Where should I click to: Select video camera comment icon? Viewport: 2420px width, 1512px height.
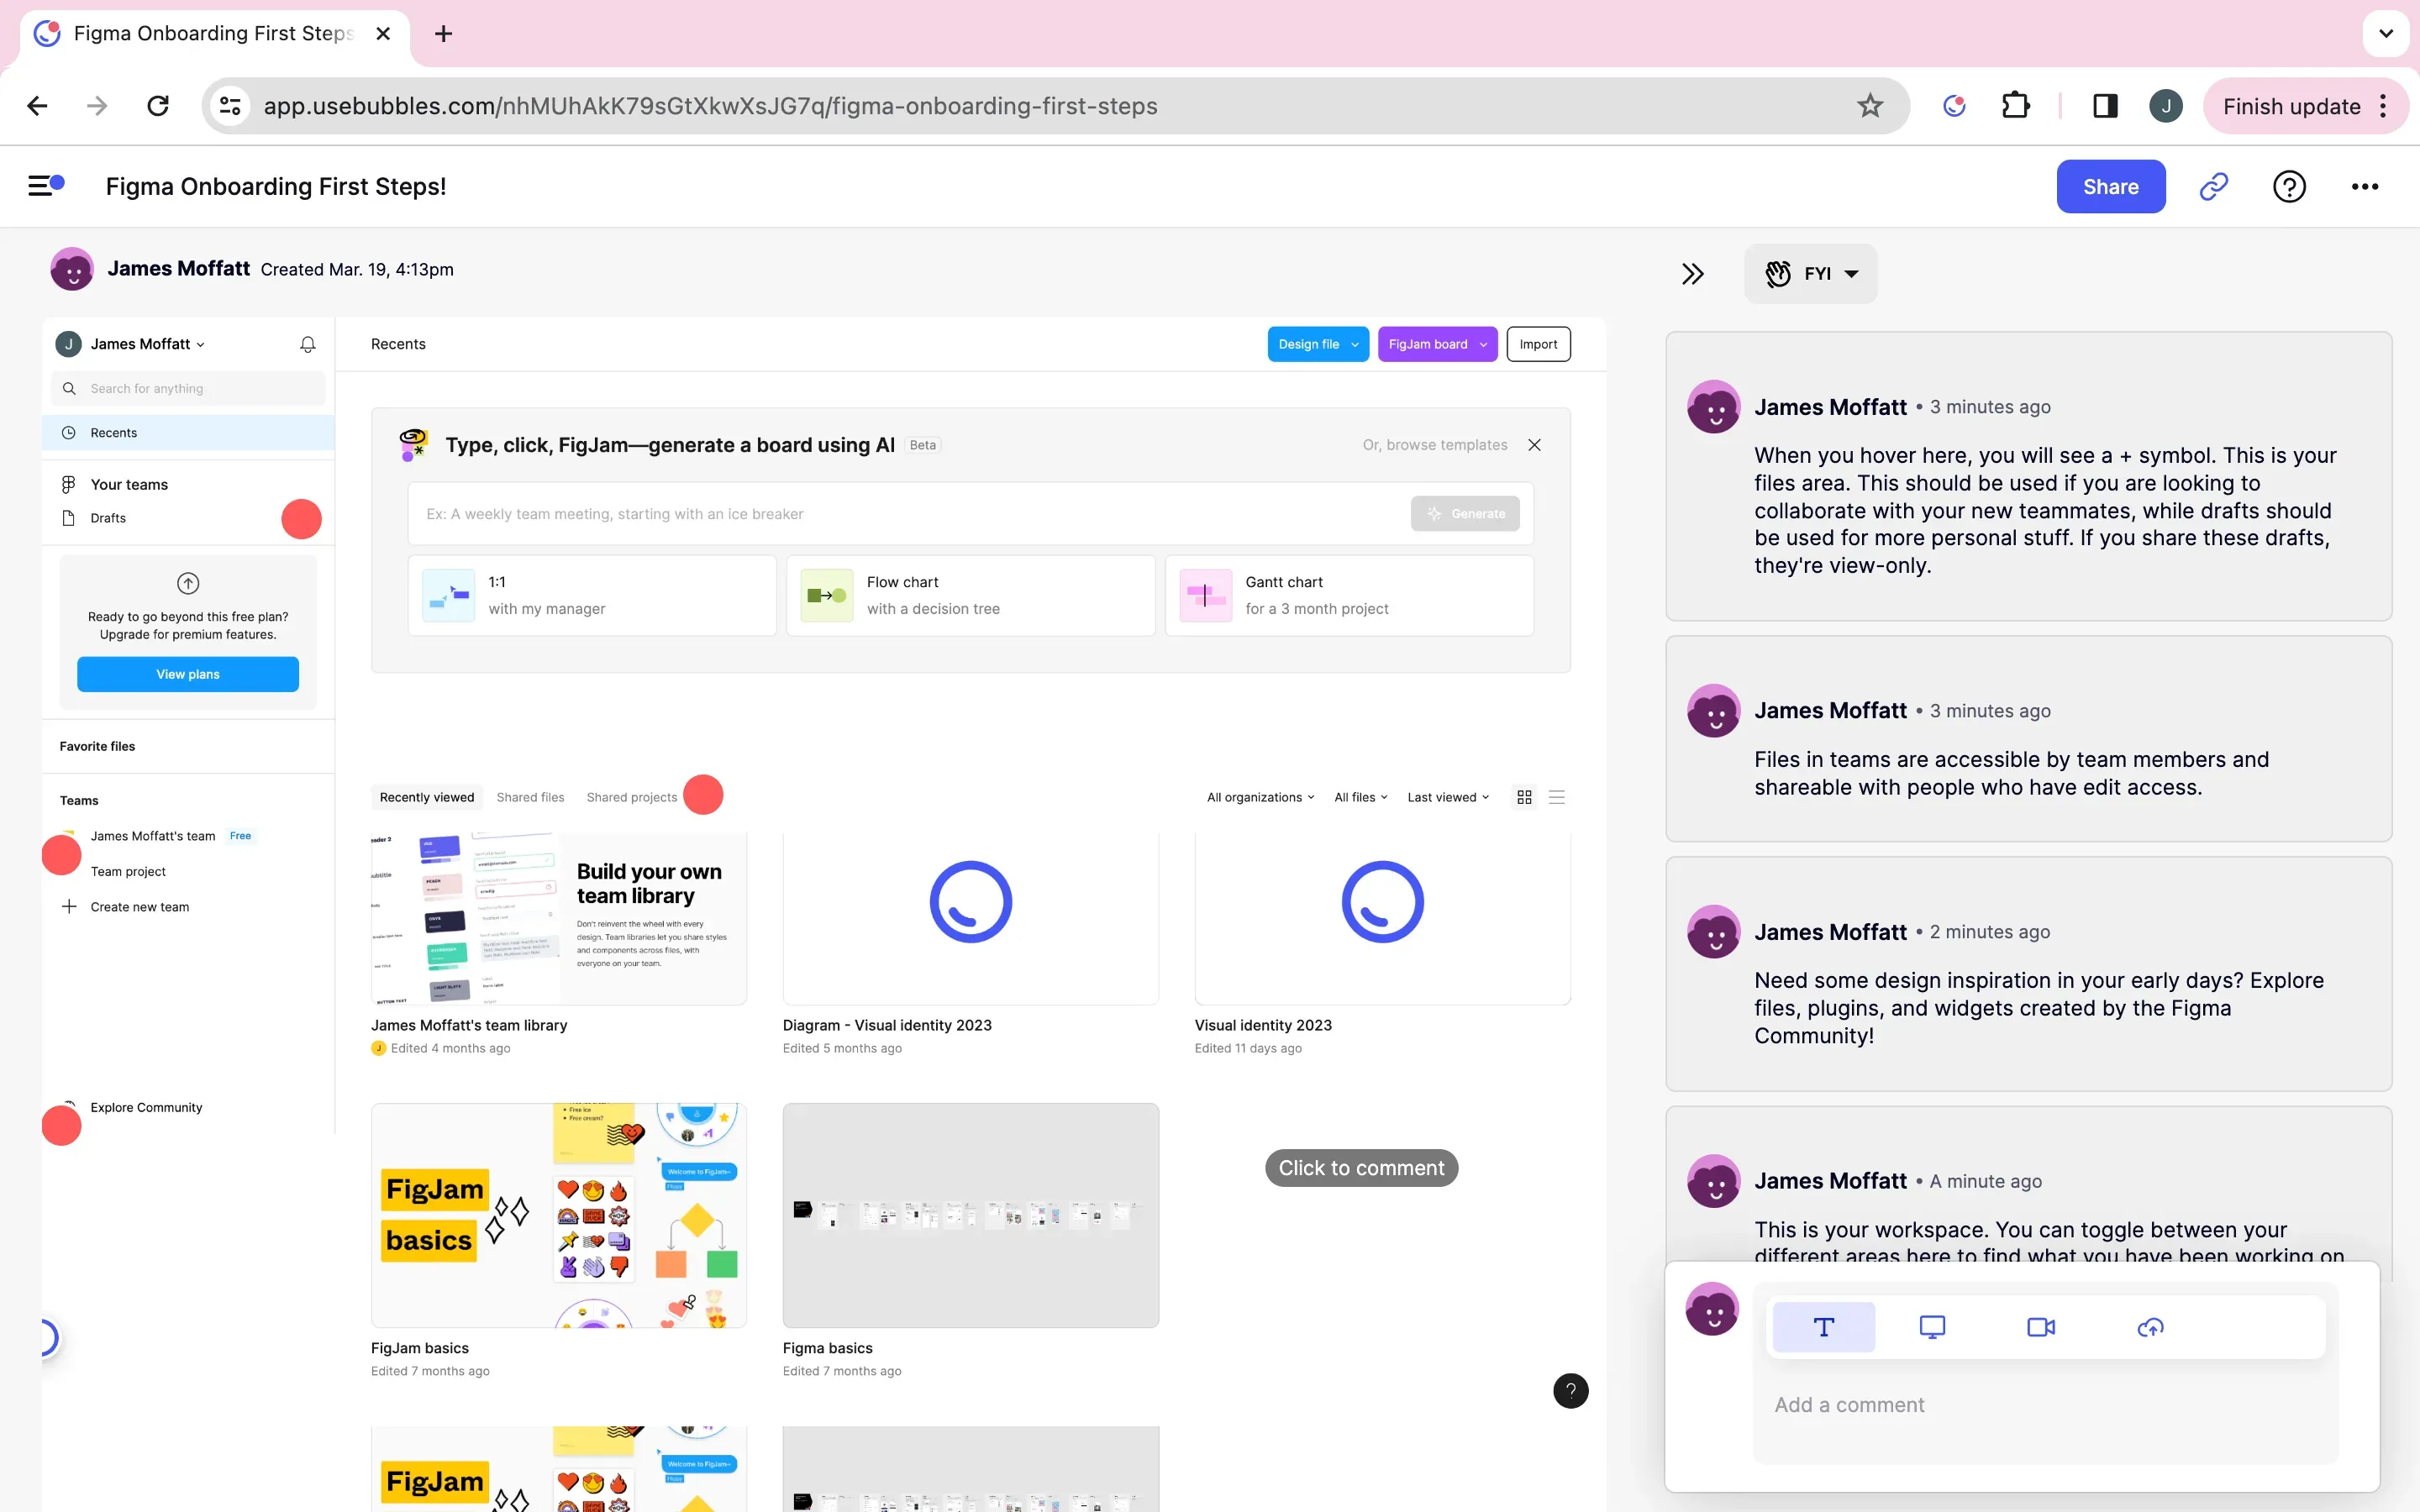2041,1327
